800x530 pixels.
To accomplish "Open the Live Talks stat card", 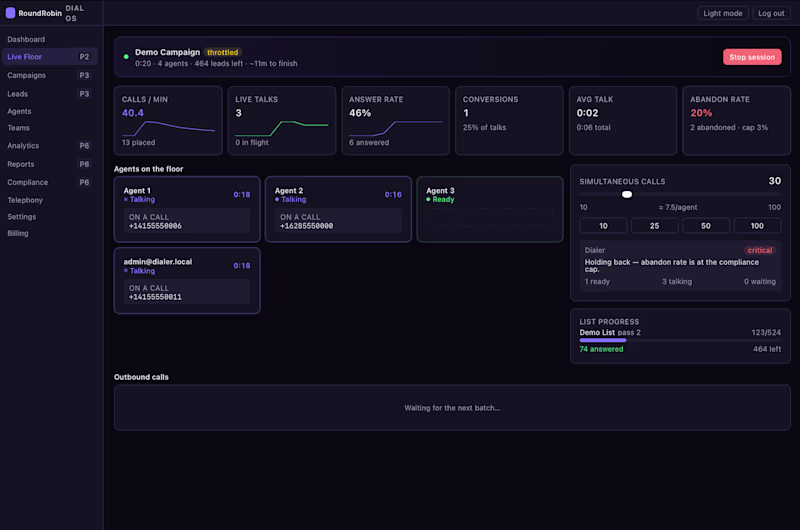I will tap(282, 120).
